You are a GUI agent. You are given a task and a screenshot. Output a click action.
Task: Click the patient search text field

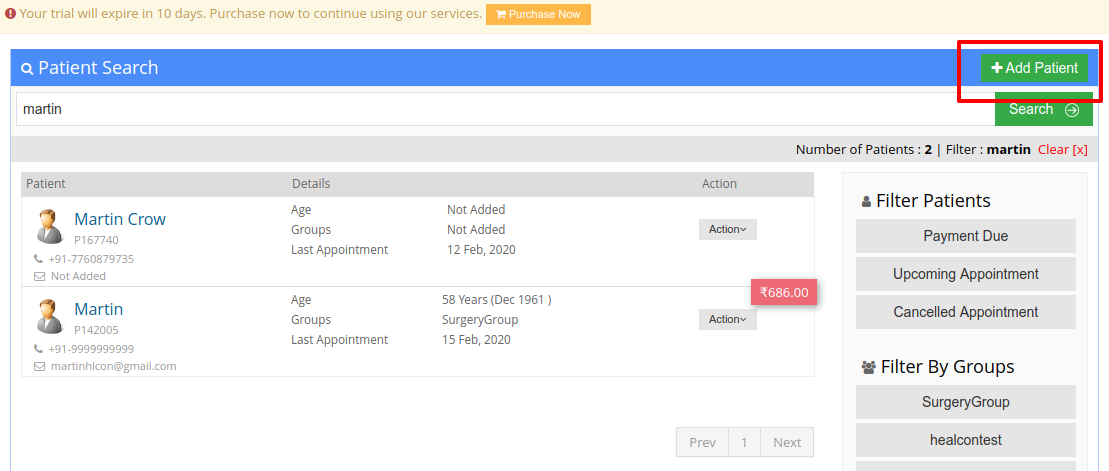click(x=505, y=109)
